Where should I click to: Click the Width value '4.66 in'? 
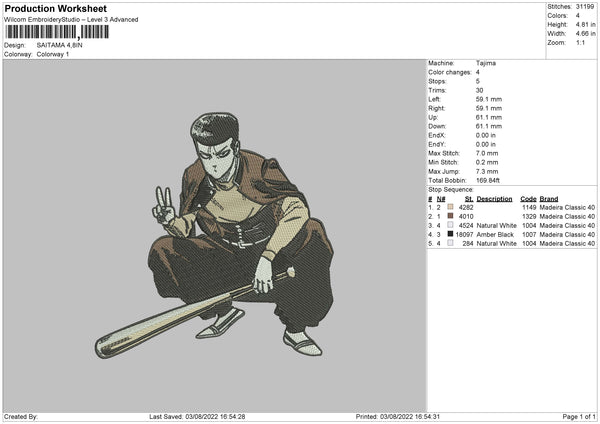585,34
